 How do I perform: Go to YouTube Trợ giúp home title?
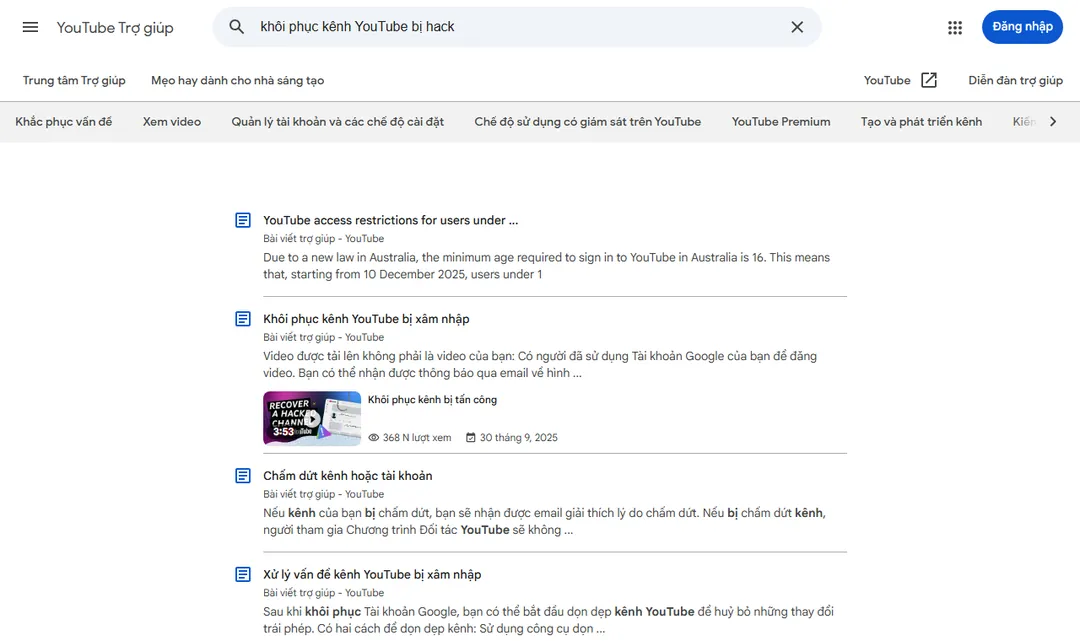coord(115,28)
